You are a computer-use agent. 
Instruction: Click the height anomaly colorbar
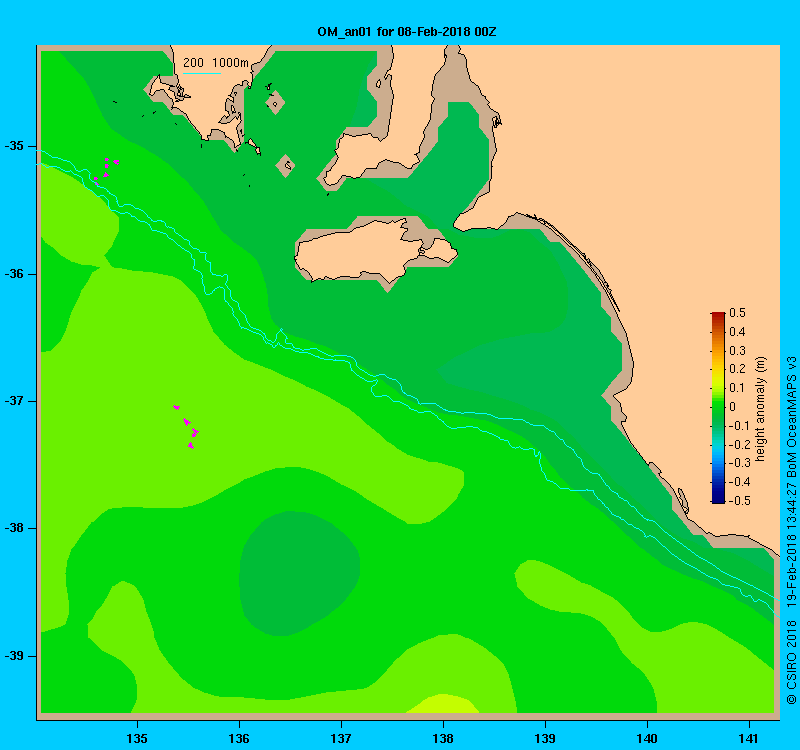[x=718, y=408]
